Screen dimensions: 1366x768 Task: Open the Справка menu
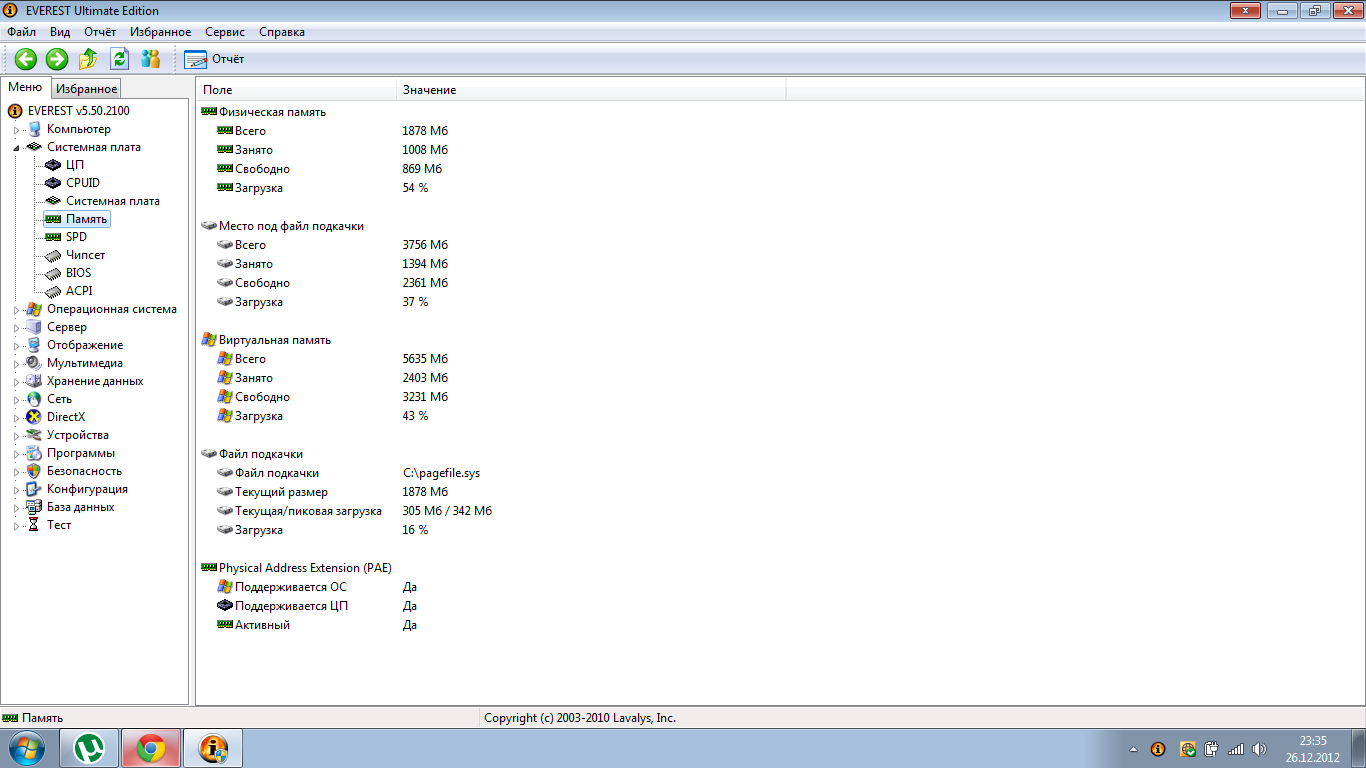[282, 32]
